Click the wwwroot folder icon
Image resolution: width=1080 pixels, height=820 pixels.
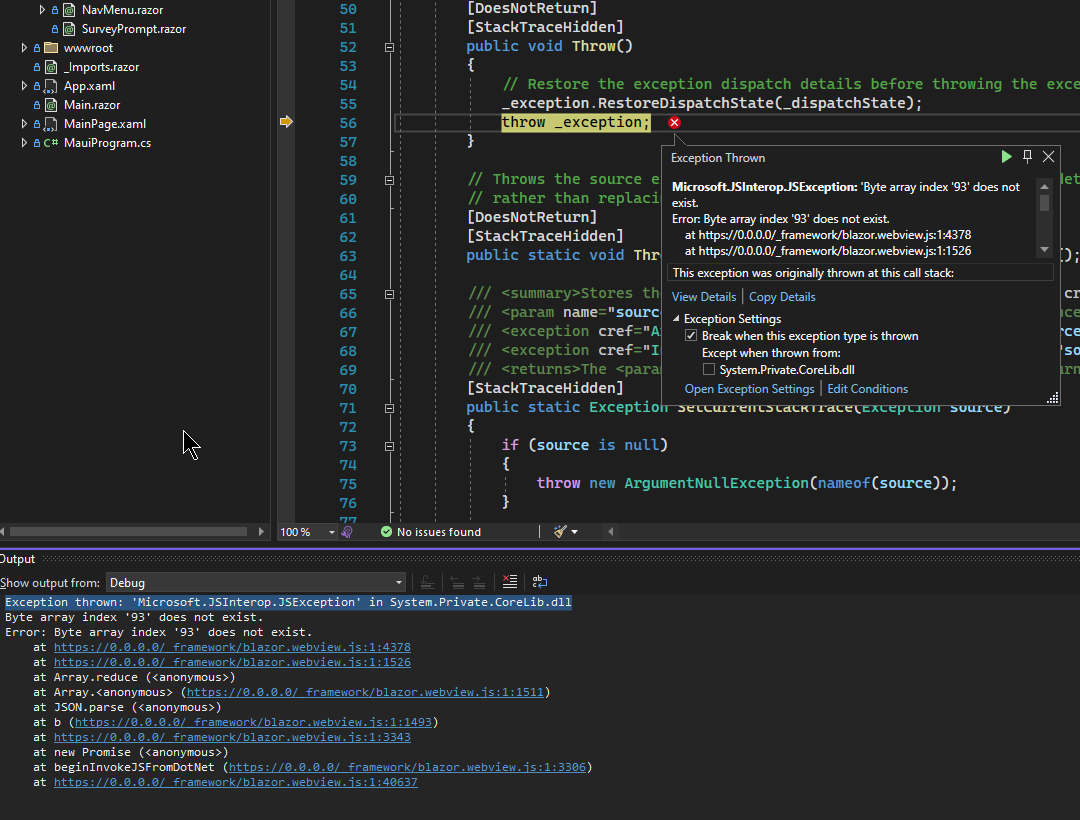(x=51, y=48)
